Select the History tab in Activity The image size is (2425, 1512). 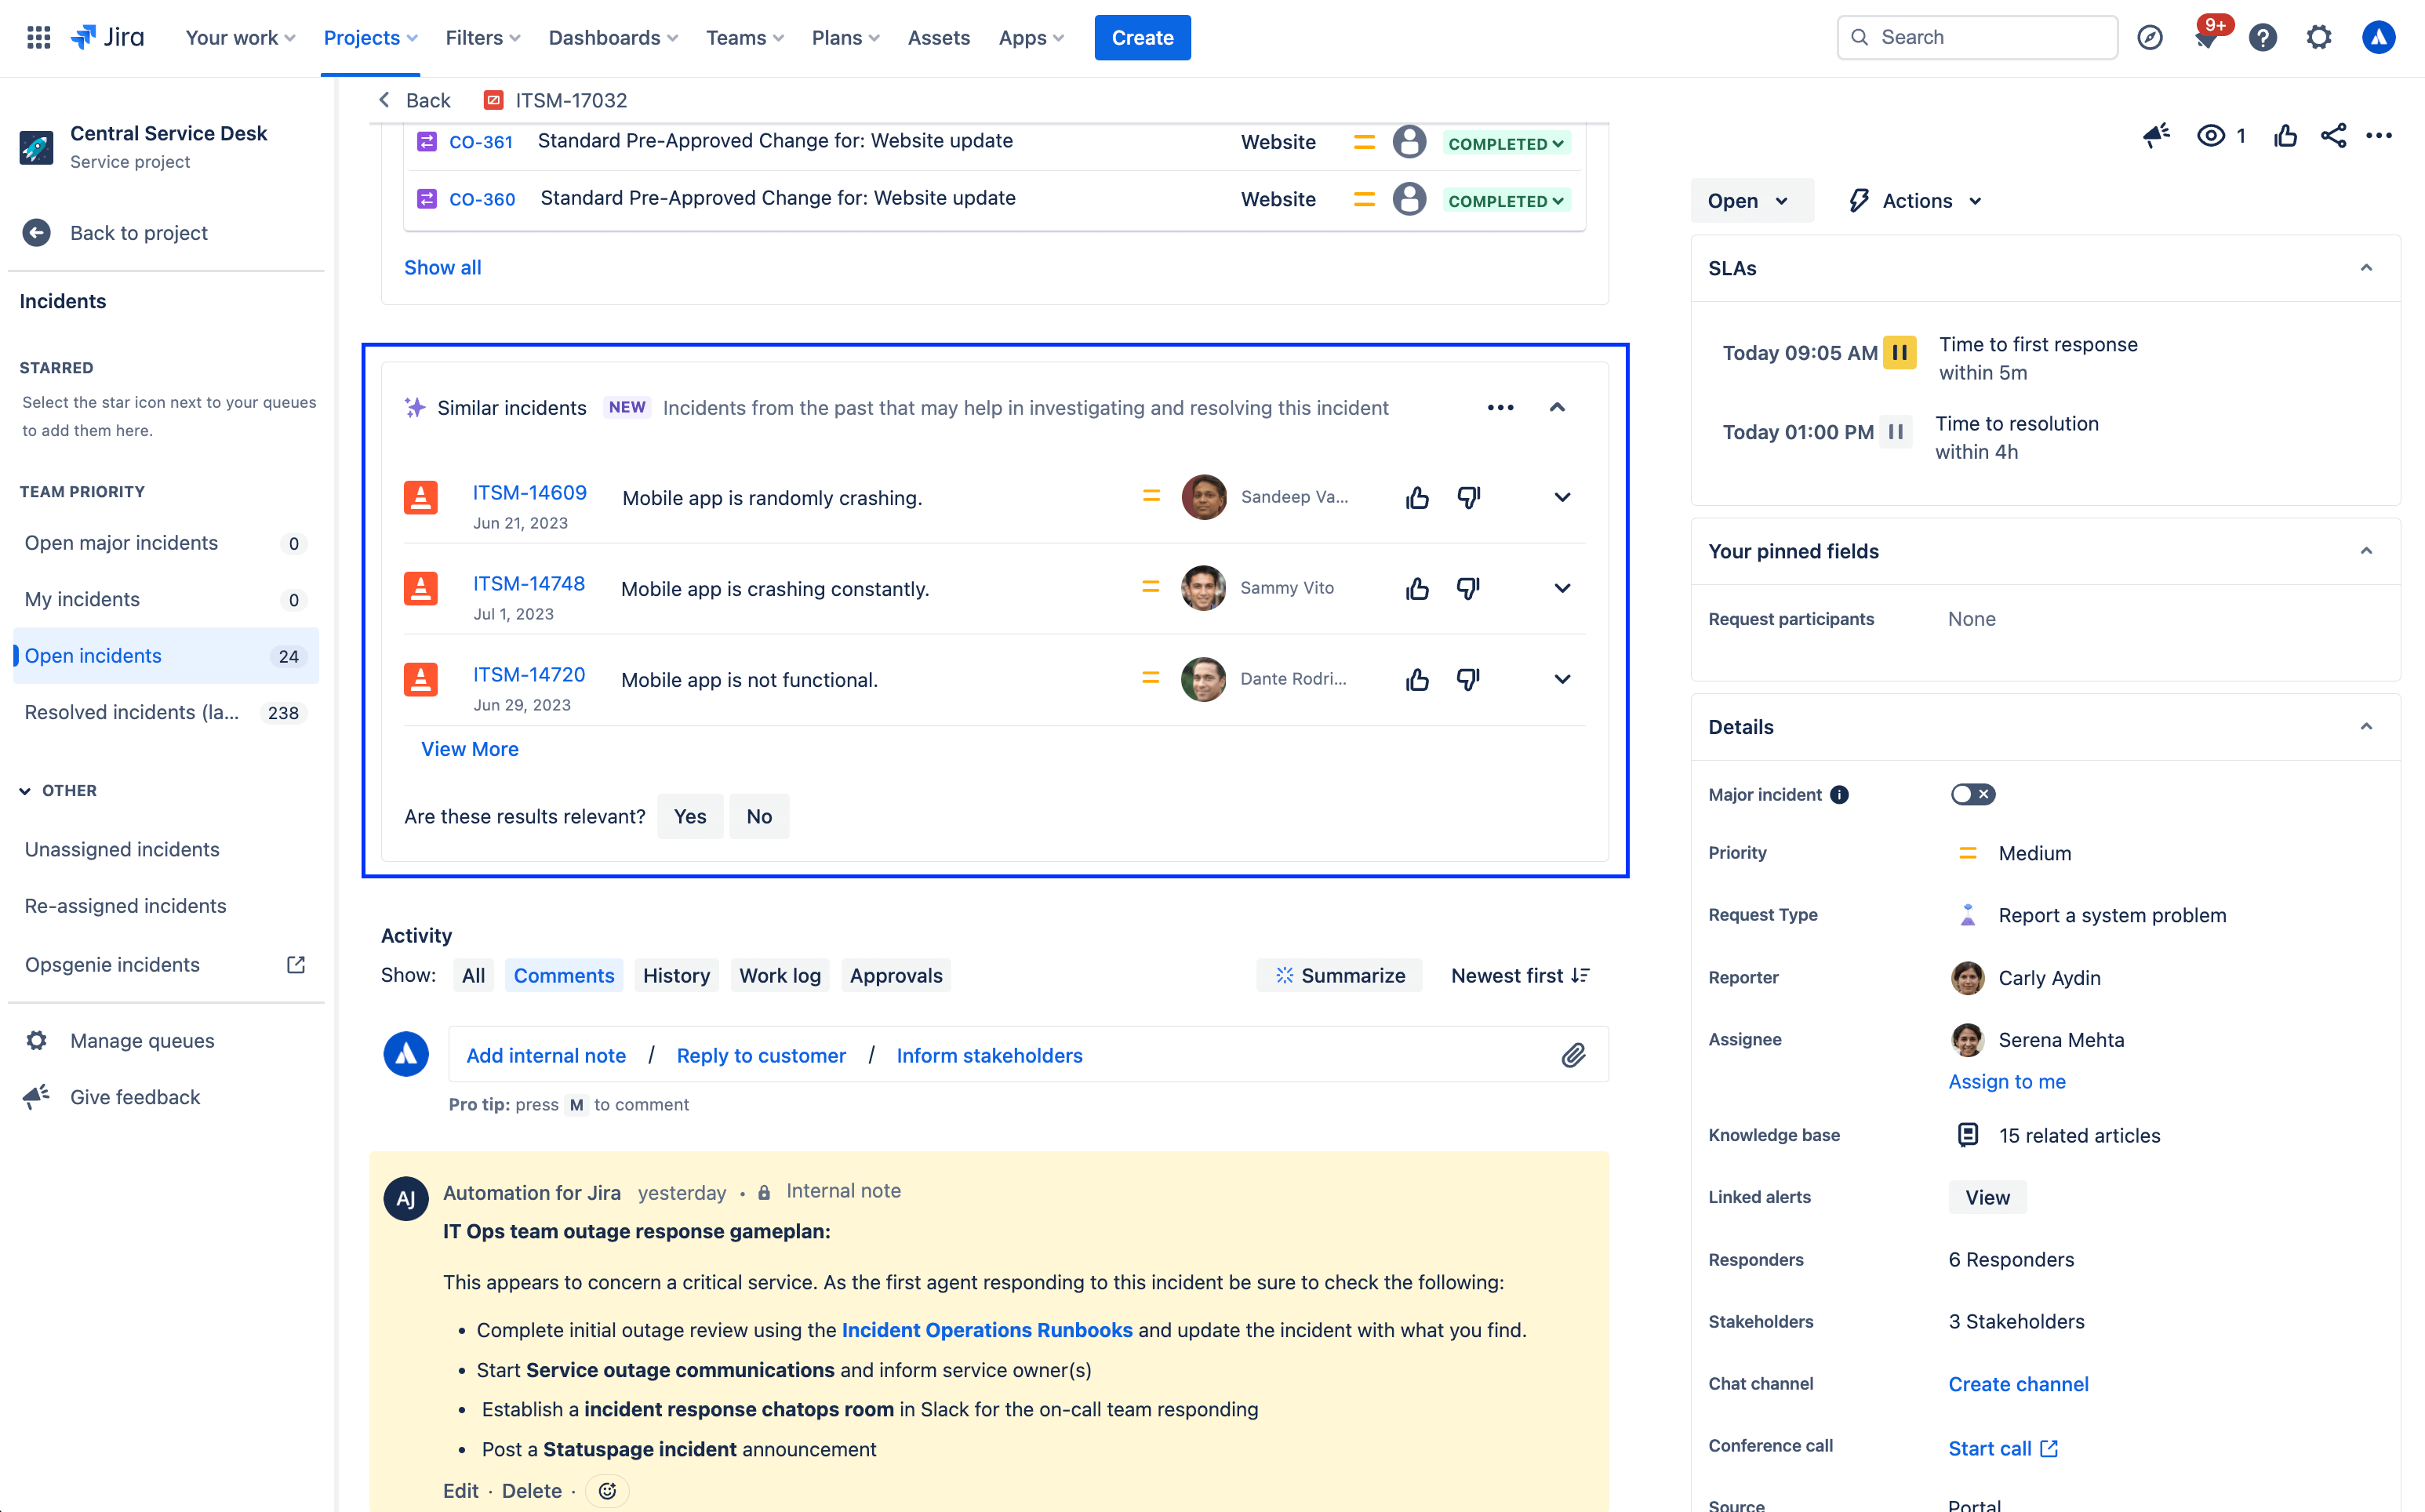[x=676, y=976]
